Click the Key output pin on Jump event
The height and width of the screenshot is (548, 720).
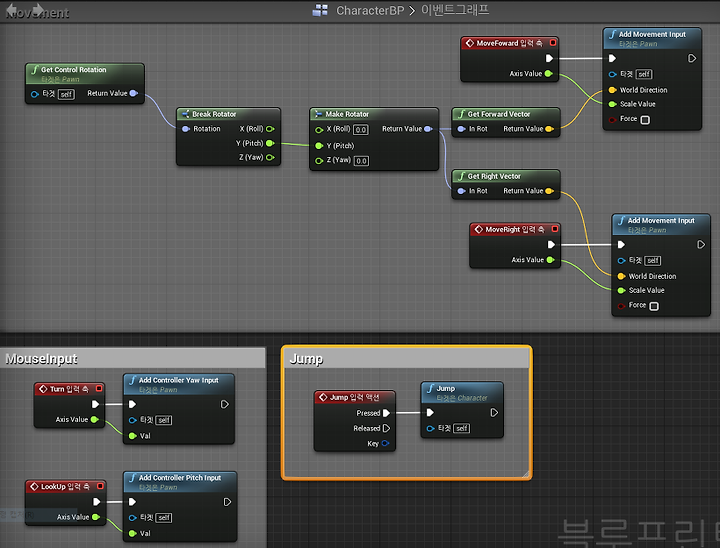385,443
